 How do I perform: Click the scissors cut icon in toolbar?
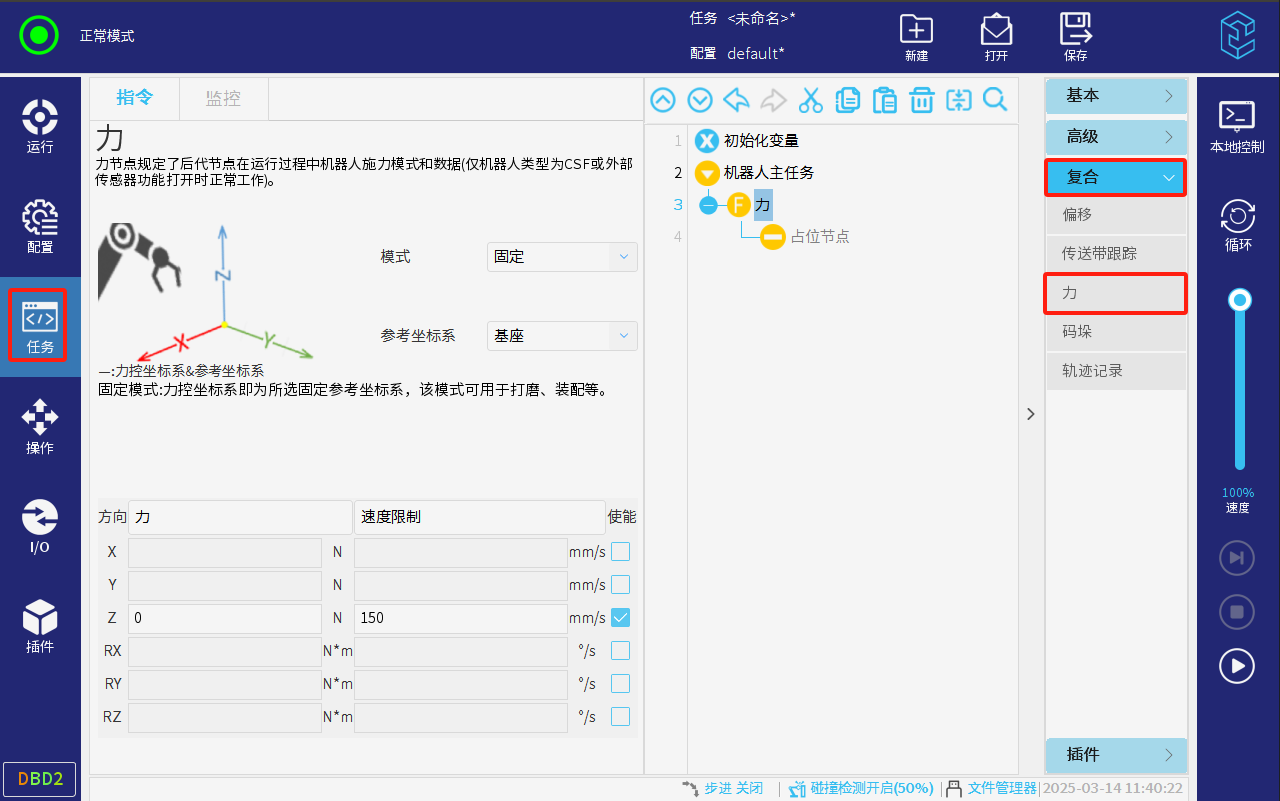pos(810,100)
